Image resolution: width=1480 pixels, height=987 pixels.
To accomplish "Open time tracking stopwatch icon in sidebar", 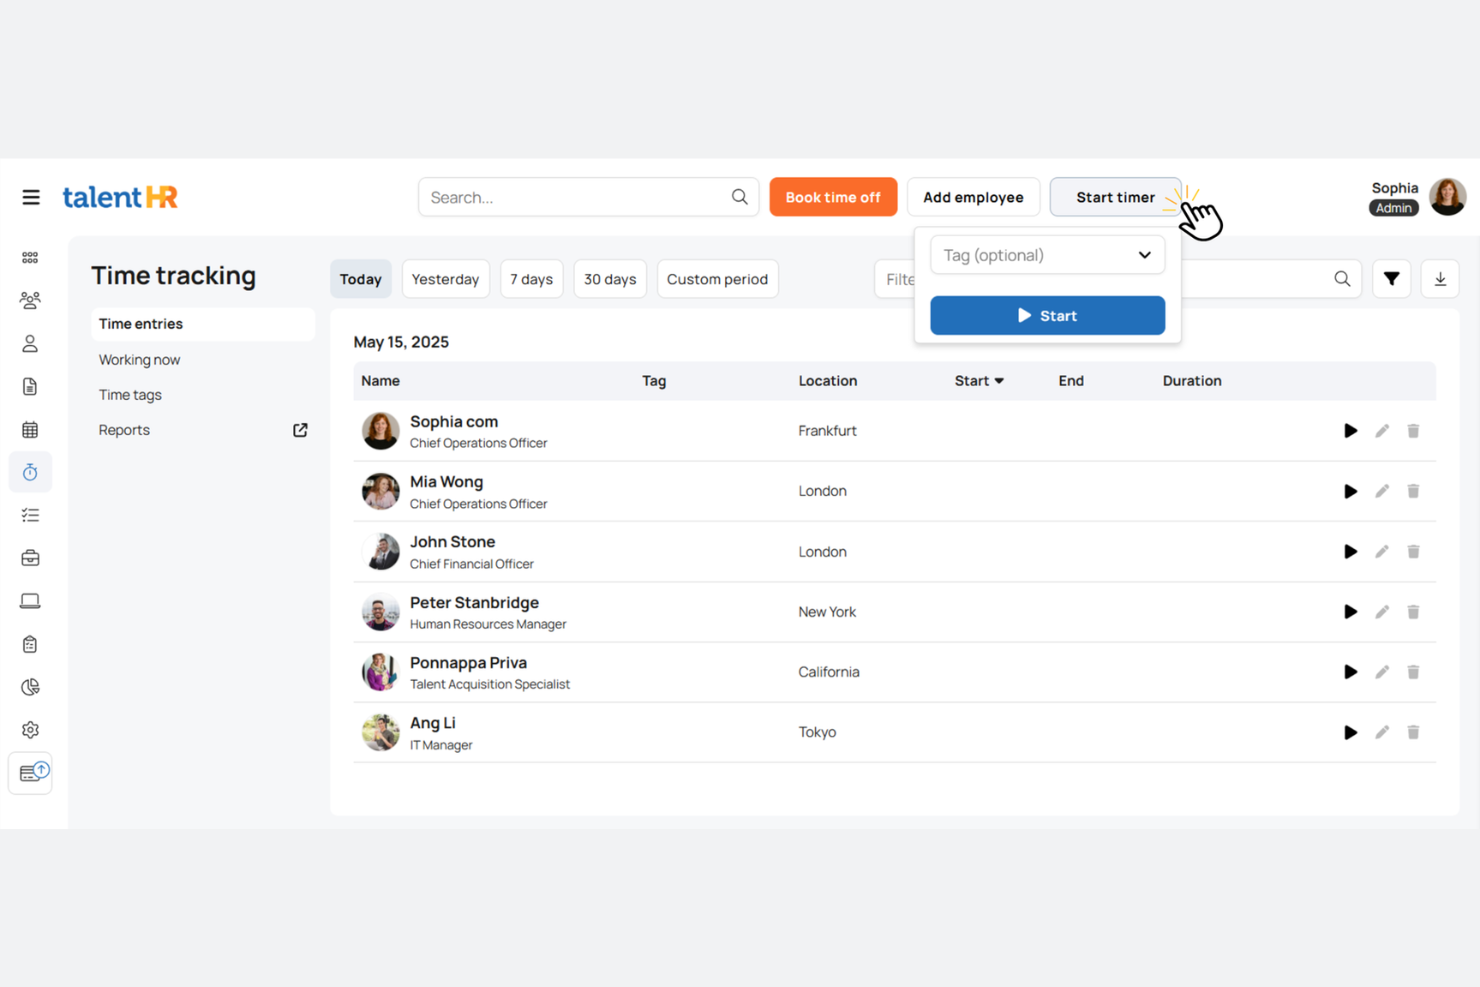I will (x=30, y=472).
